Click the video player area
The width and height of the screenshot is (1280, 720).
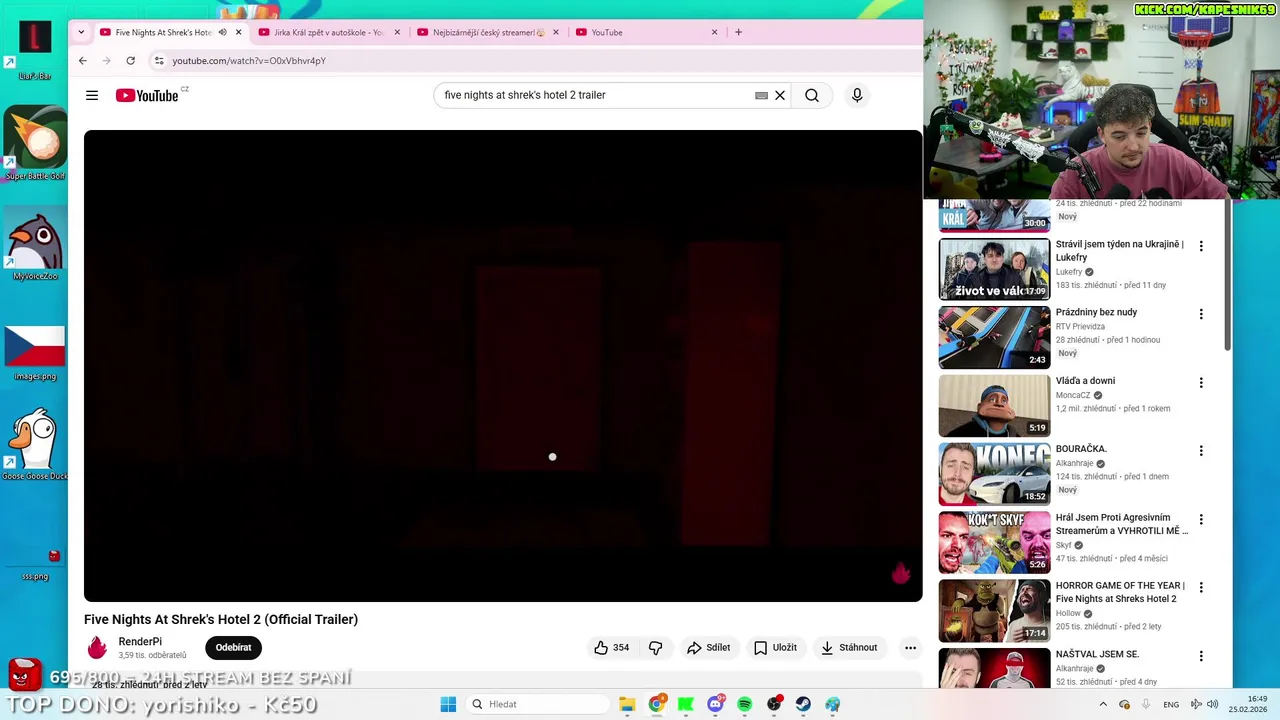pyautogui.click(x=503, y=366)
